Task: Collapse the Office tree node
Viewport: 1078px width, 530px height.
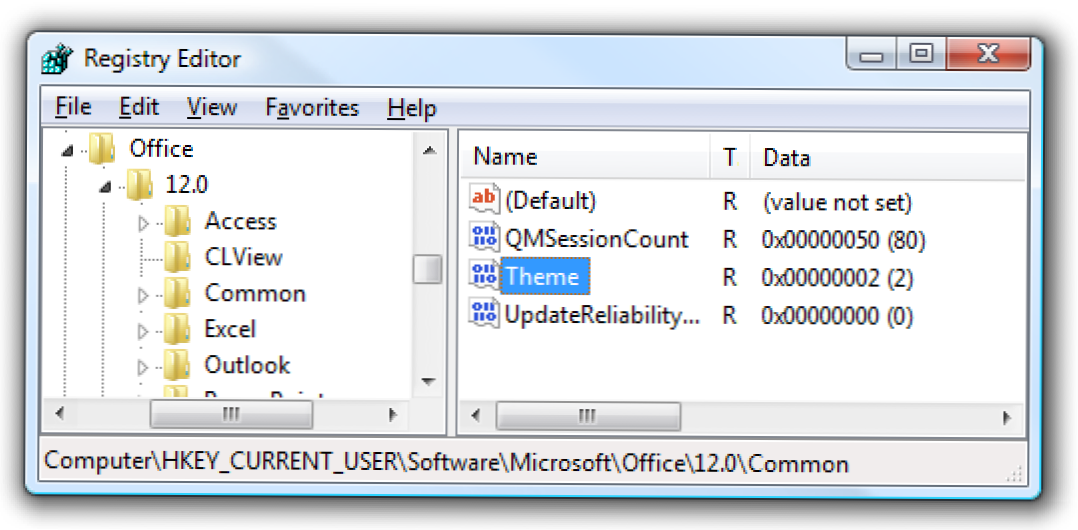Action: 67,151
